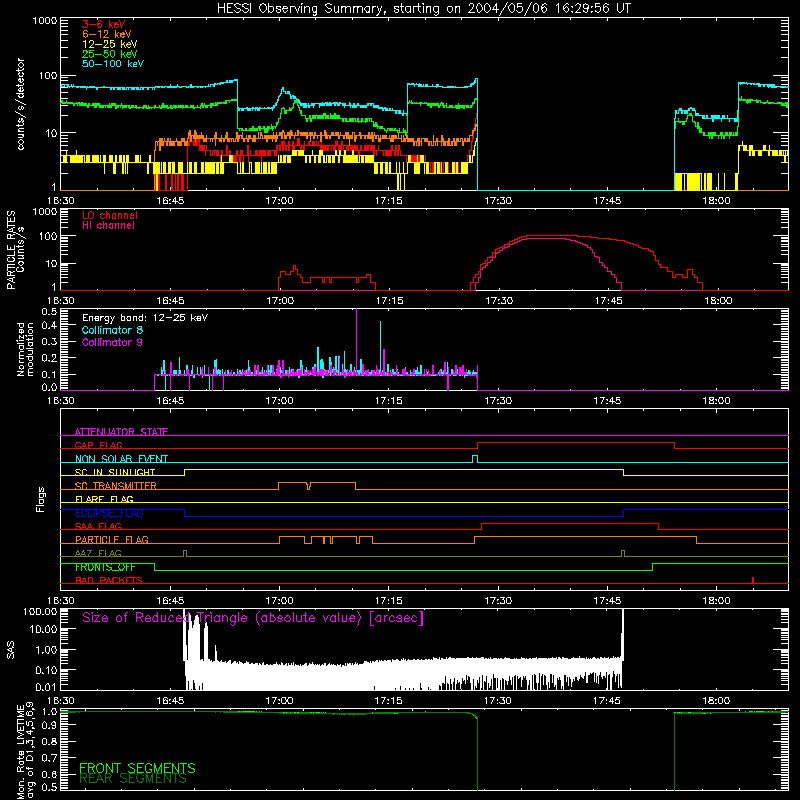Select the 25-50 keV legend label
The width and height of the screenshot is (800, 800).
[x=110, y=54]
